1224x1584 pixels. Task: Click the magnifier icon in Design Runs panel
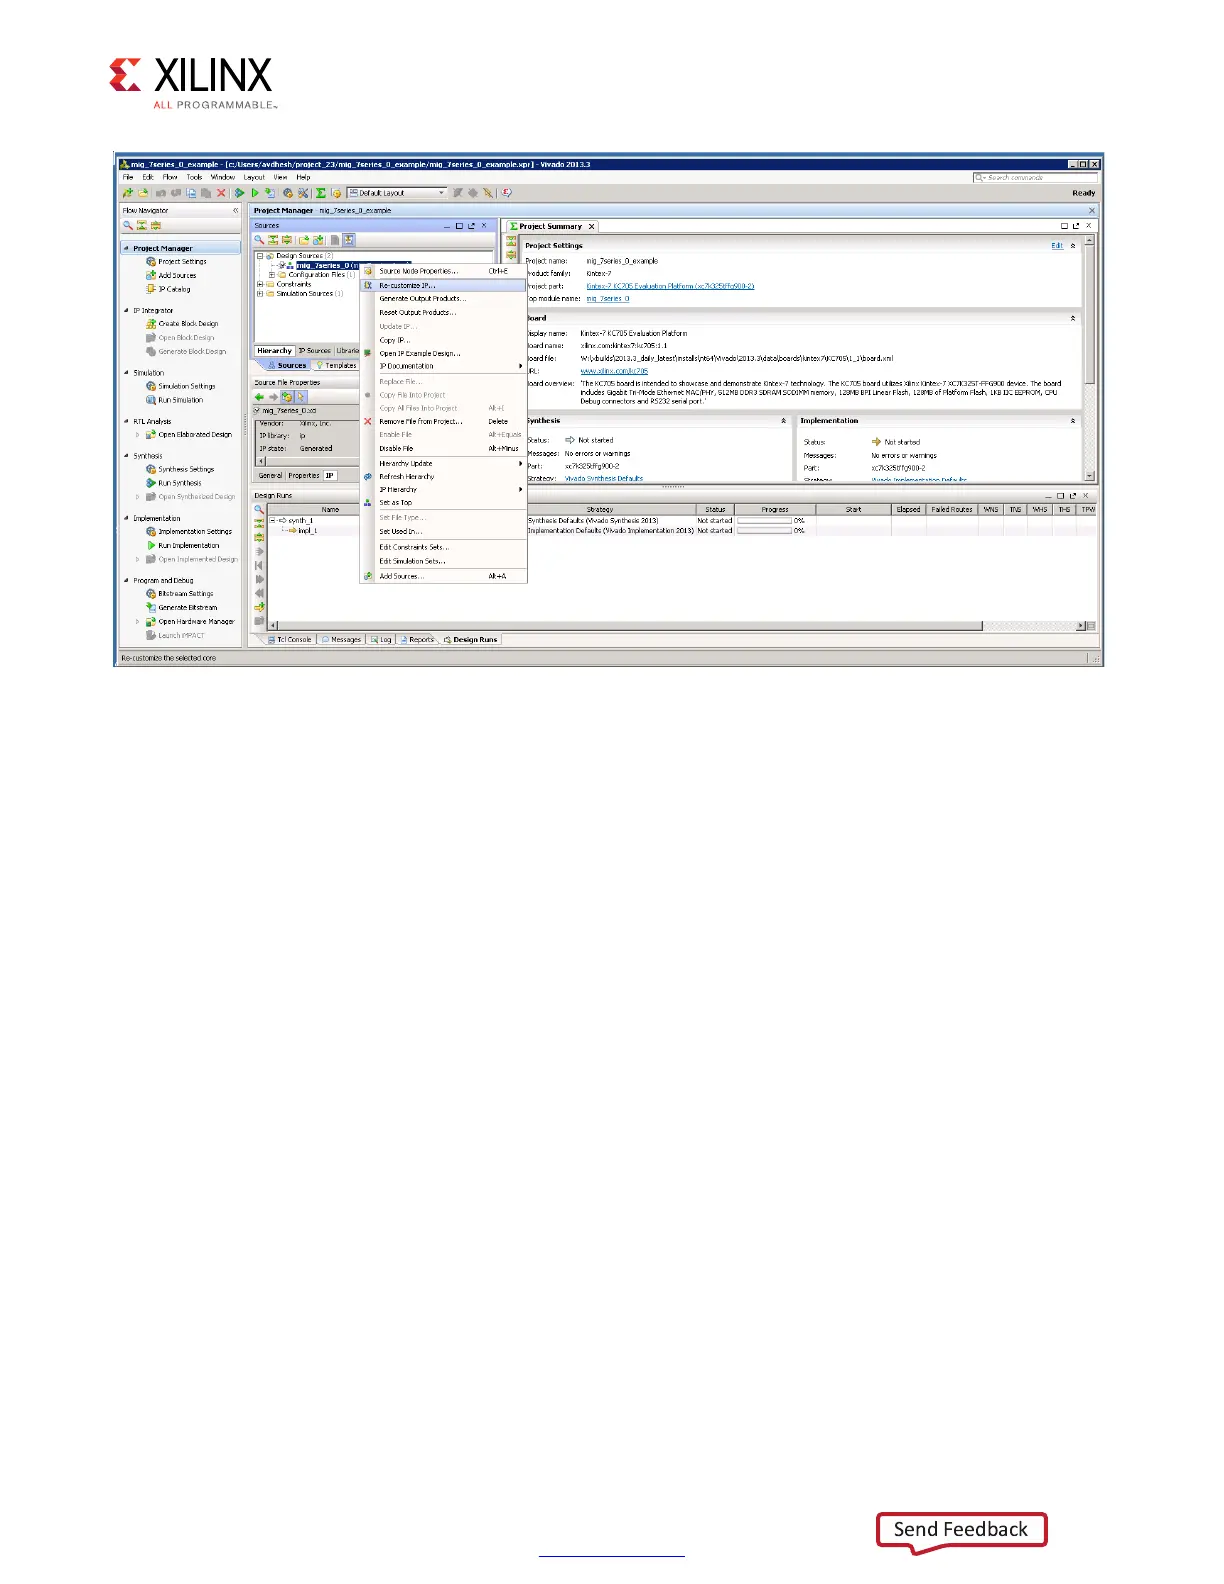(x=259, y=510)
